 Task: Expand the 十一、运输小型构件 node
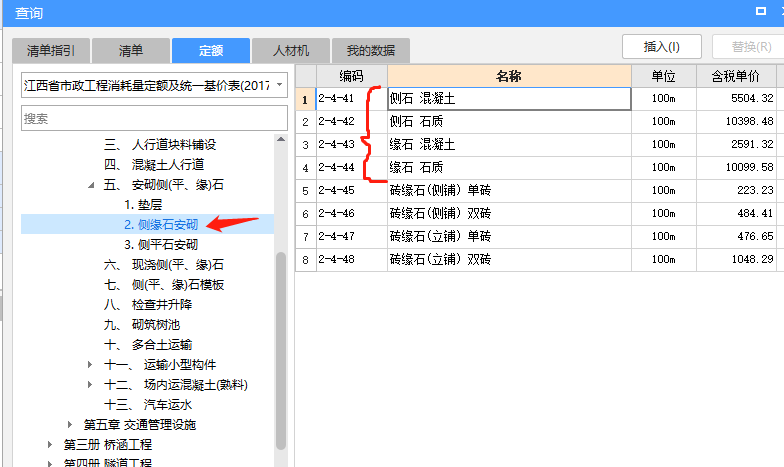coord(90,364)
